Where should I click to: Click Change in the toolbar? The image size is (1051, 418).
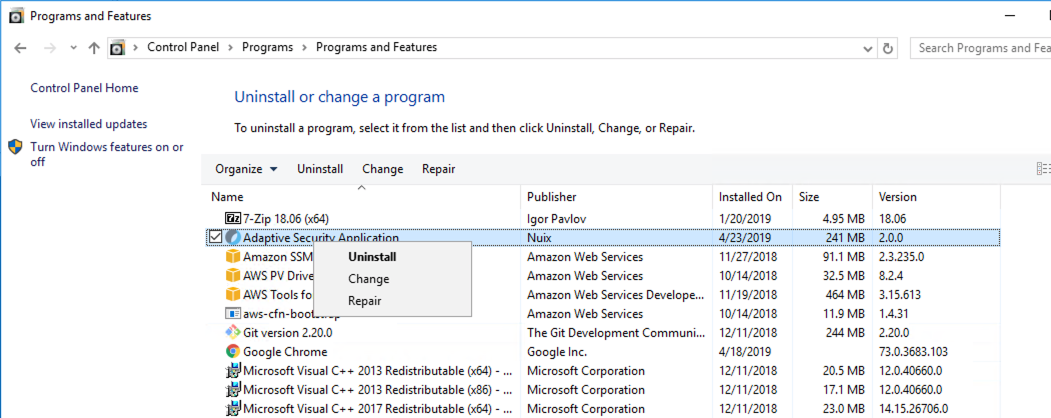tap(383, 169)
